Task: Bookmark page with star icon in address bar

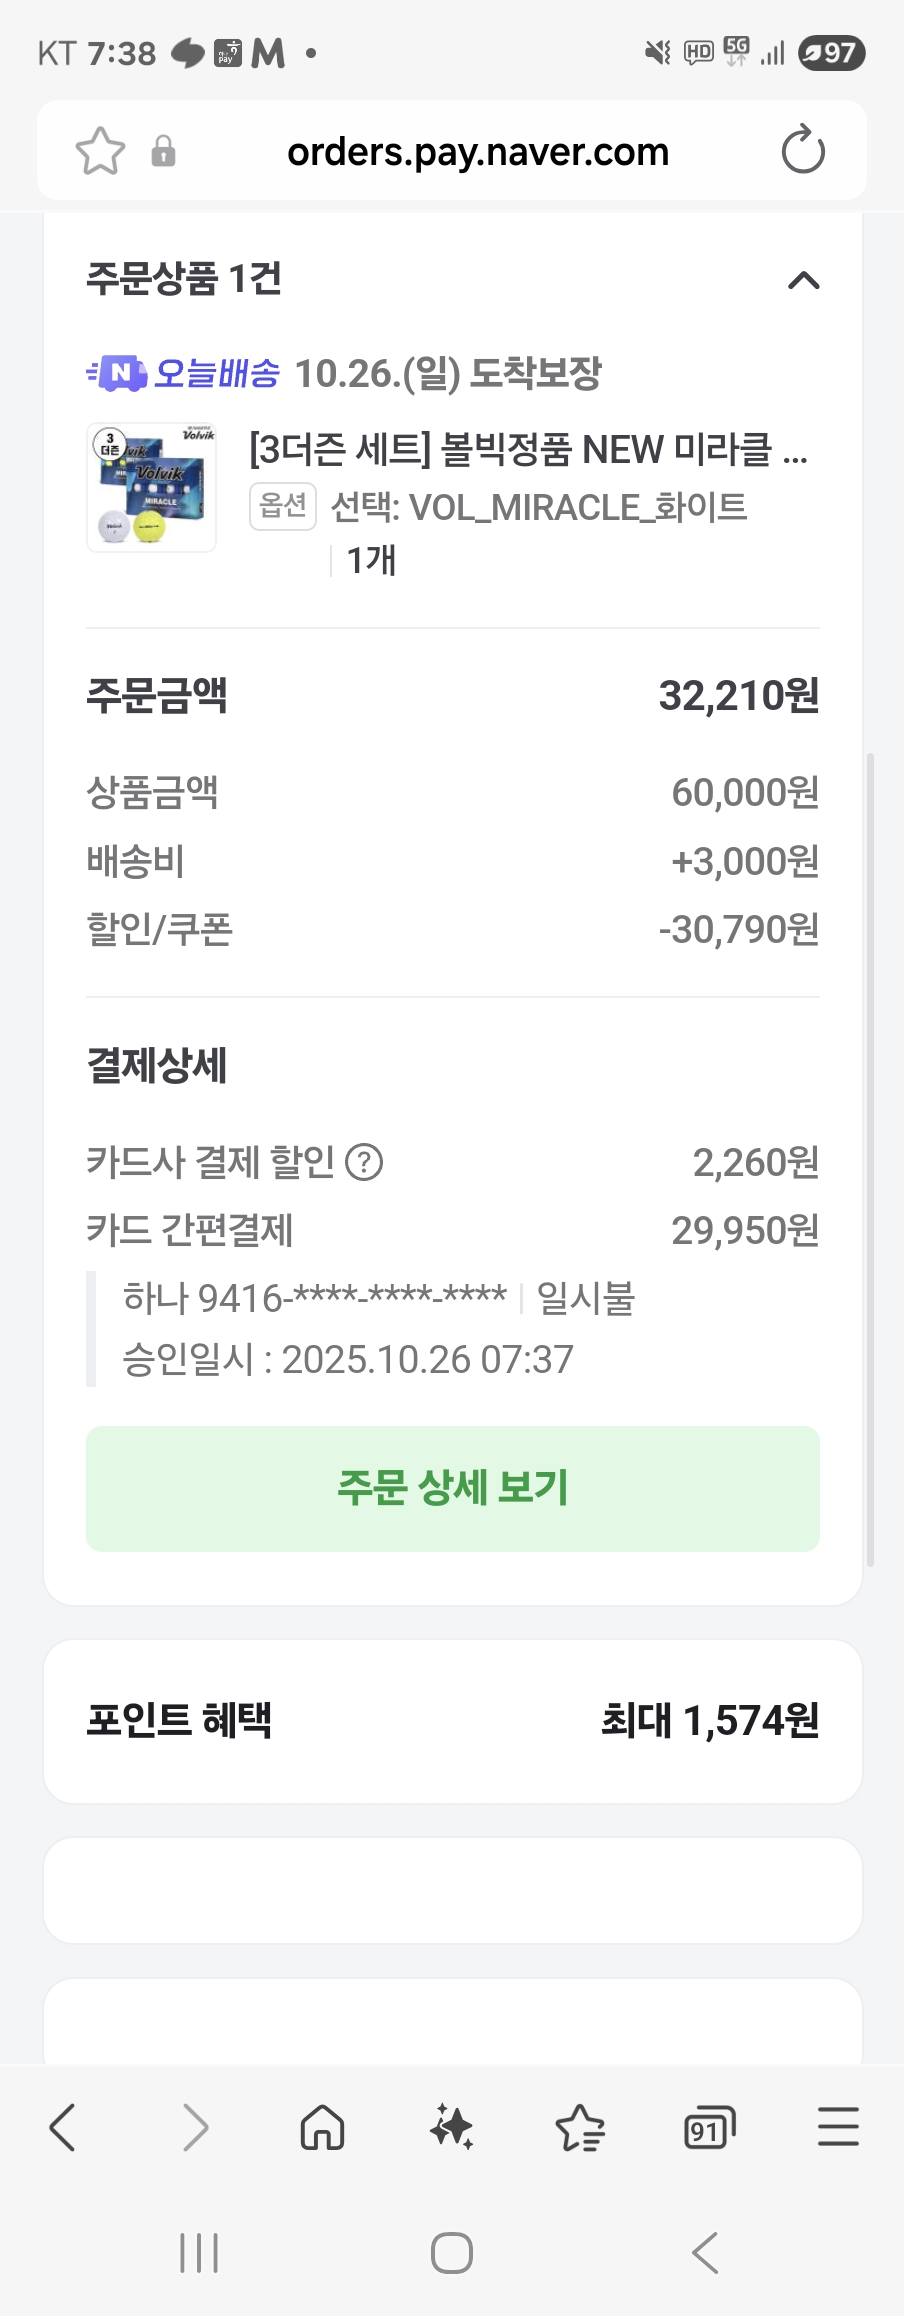Action: coord(100,152)
